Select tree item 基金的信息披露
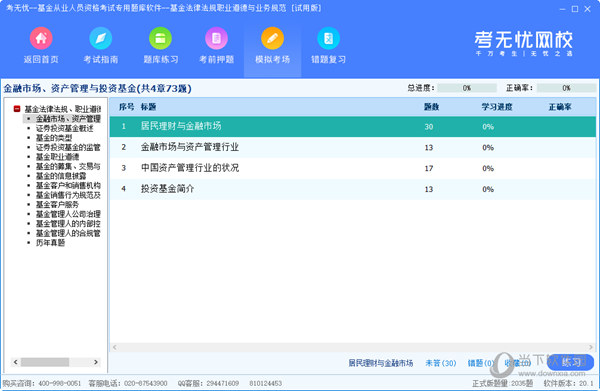Viewport: 600px width, 391px height. click(61, 176)
